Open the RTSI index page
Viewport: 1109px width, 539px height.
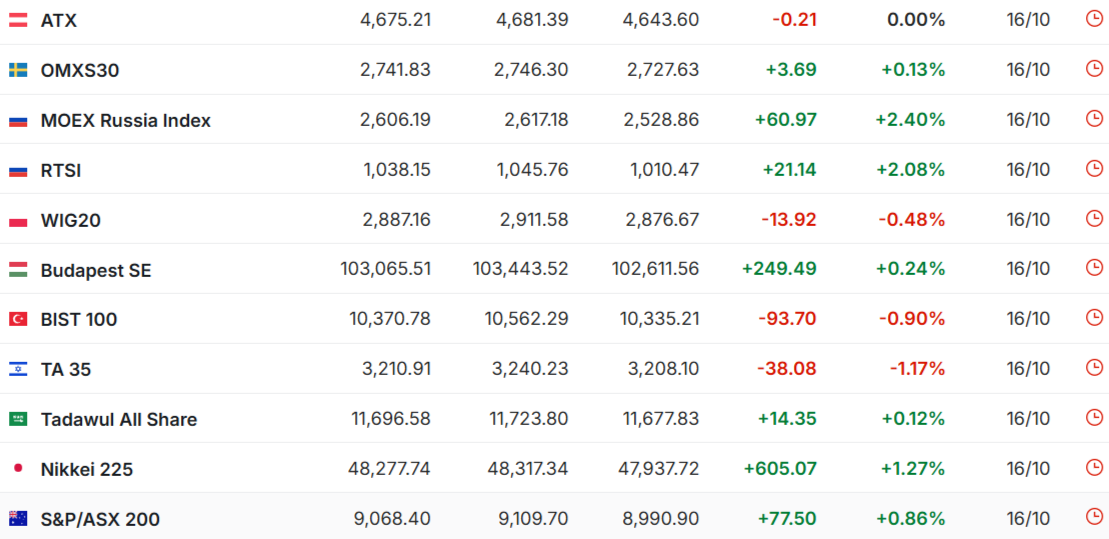61,170
